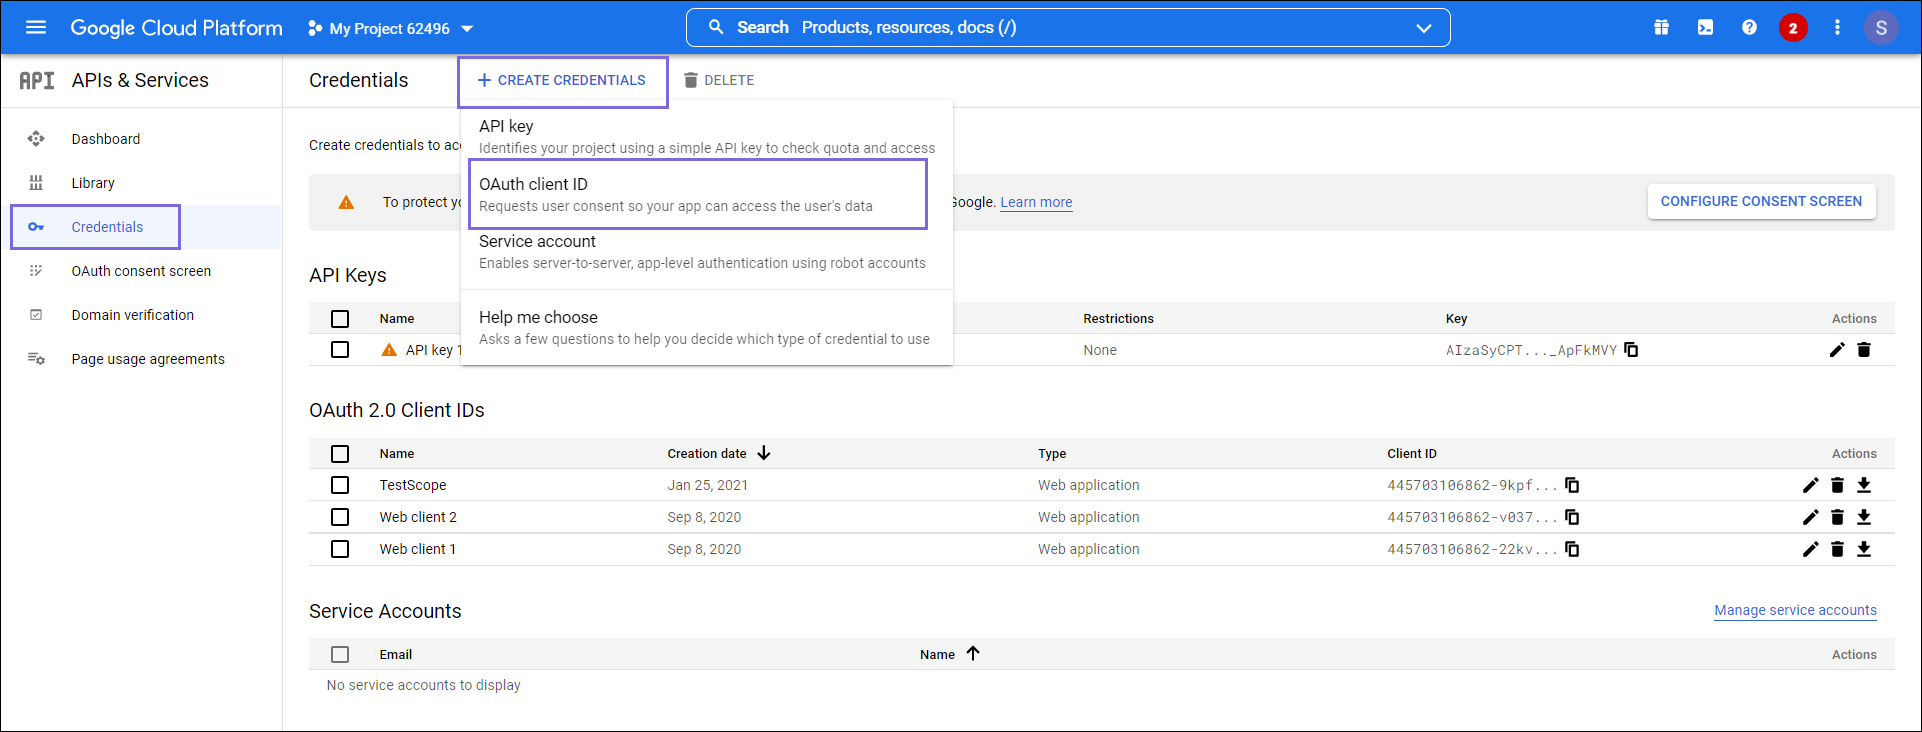Select all API keys header checkbox
Viewport: 1922px width, 732px height.
[340, 318]
